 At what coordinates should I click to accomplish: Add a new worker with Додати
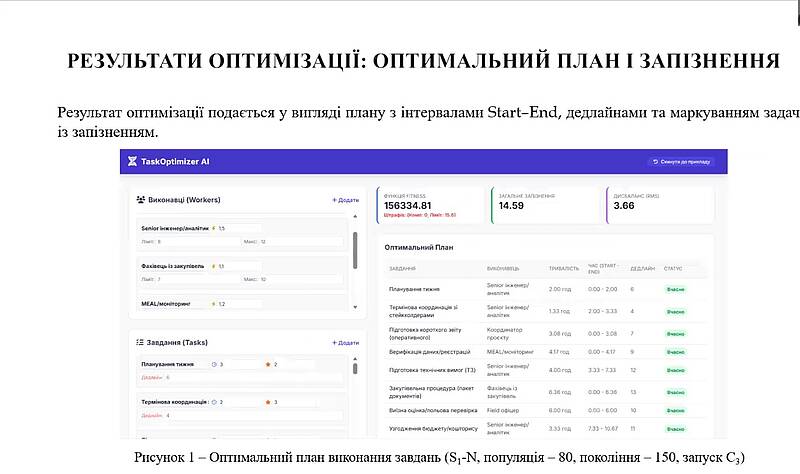click(x=345, y=200)
